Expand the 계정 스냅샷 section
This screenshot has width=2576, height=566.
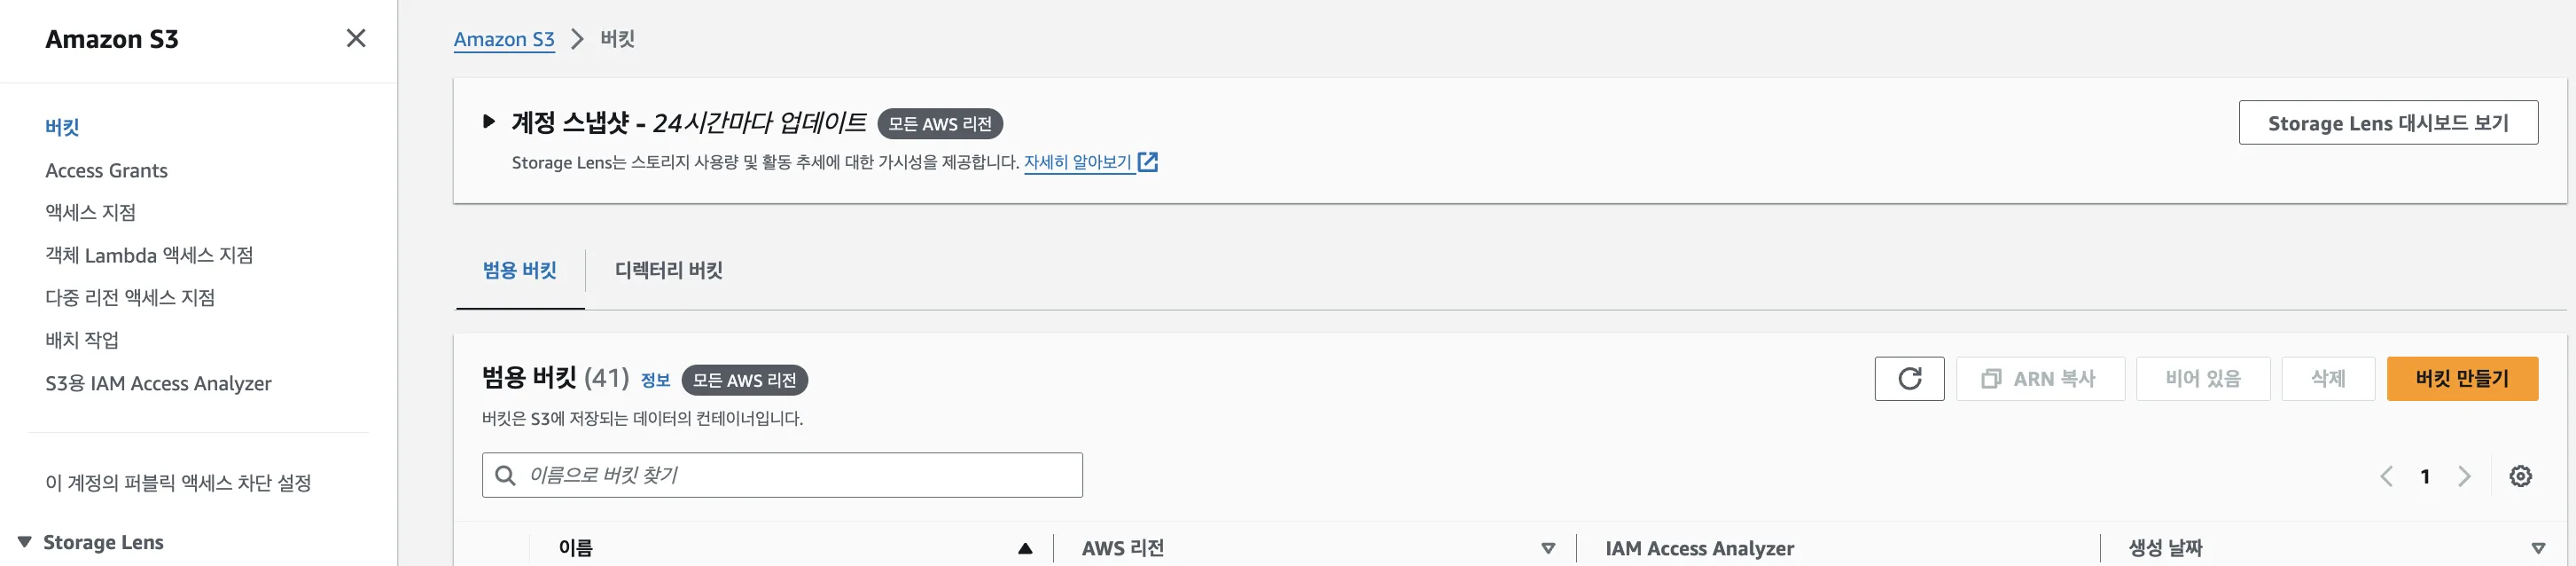(x=489, y=122)
